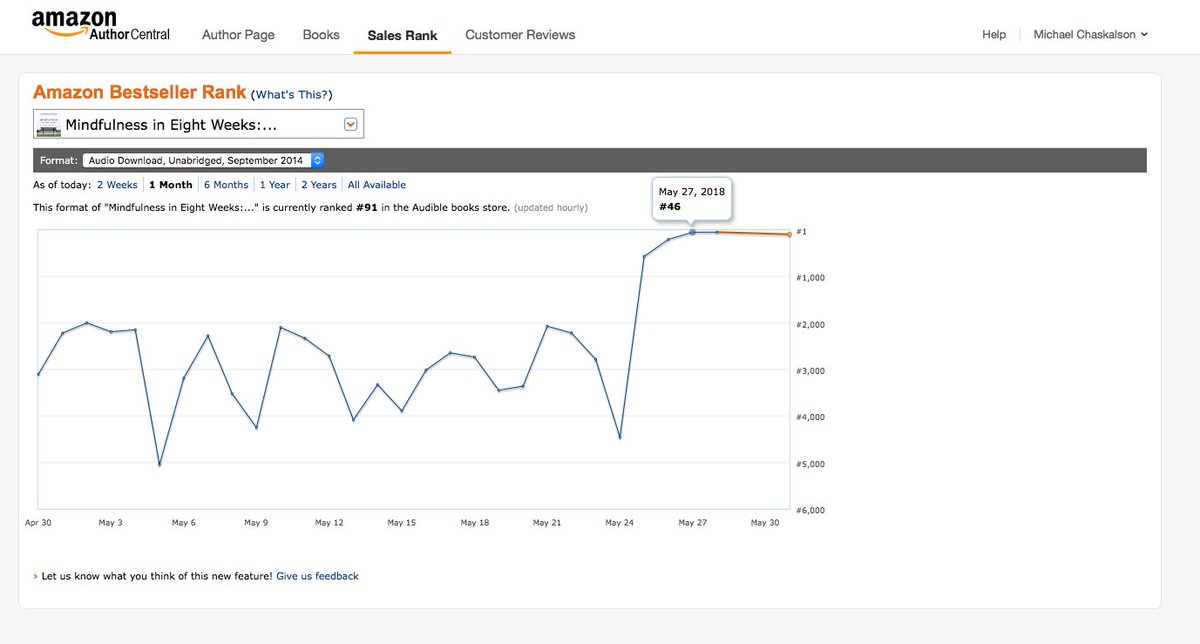Open the book selector dropdown arrow
The width and height of the screenshot is (1200, 644).
click(350, 124)
